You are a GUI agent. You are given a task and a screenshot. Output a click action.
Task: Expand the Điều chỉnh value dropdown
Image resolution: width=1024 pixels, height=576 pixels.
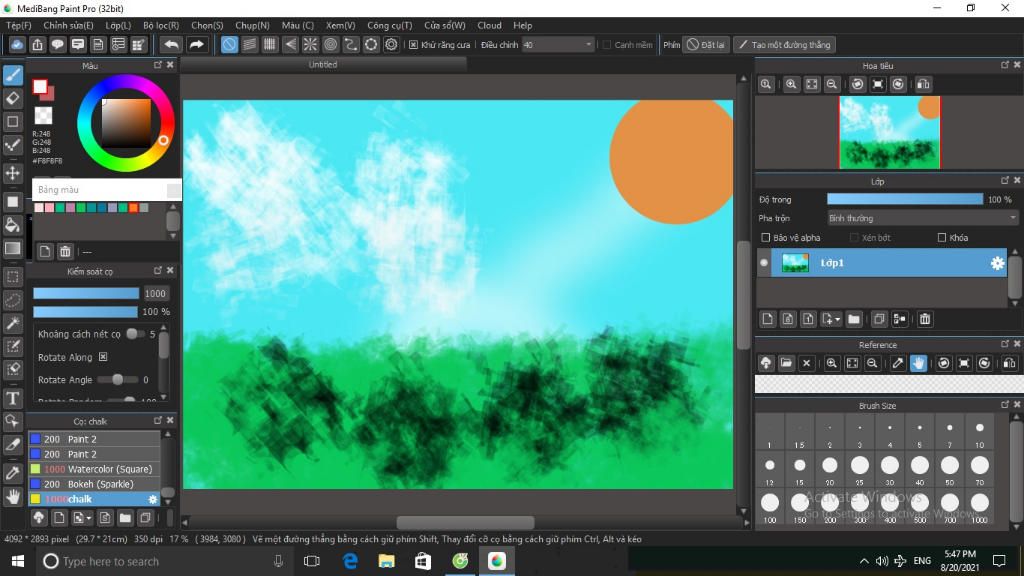click(588, 44)
